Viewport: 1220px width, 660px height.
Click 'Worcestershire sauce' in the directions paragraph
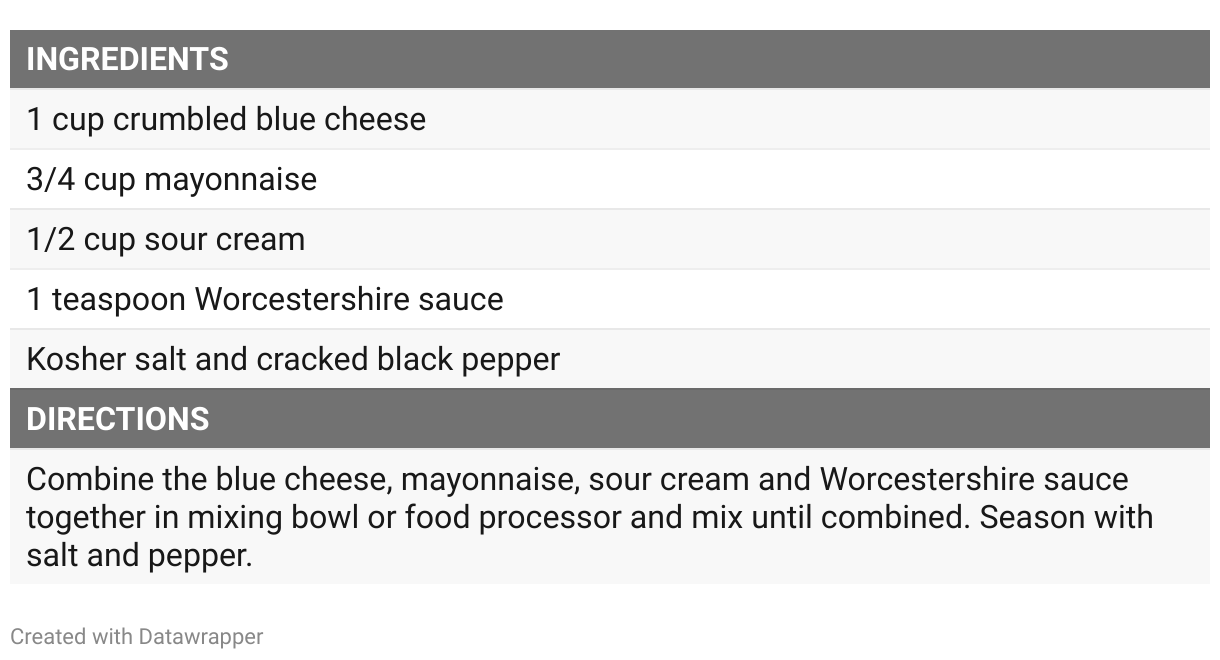974,479
